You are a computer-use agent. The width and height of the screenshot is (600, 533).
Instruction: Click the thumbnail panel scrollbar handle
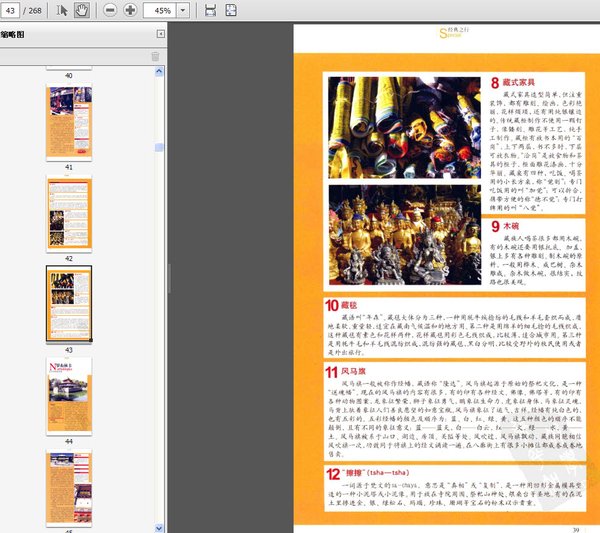[159, 148]
